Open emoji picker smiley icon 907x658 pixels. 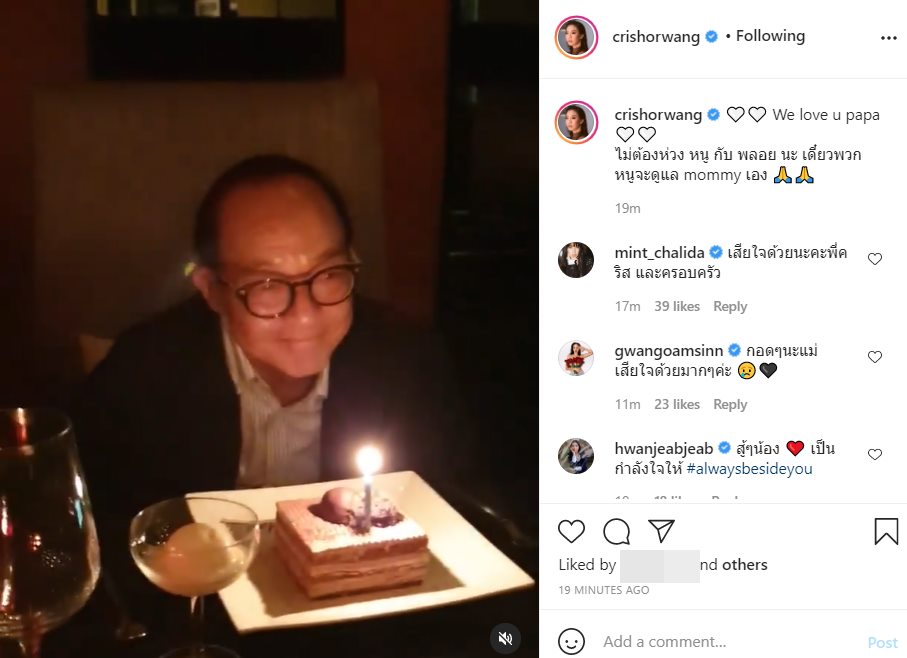[x=571, y=642]
